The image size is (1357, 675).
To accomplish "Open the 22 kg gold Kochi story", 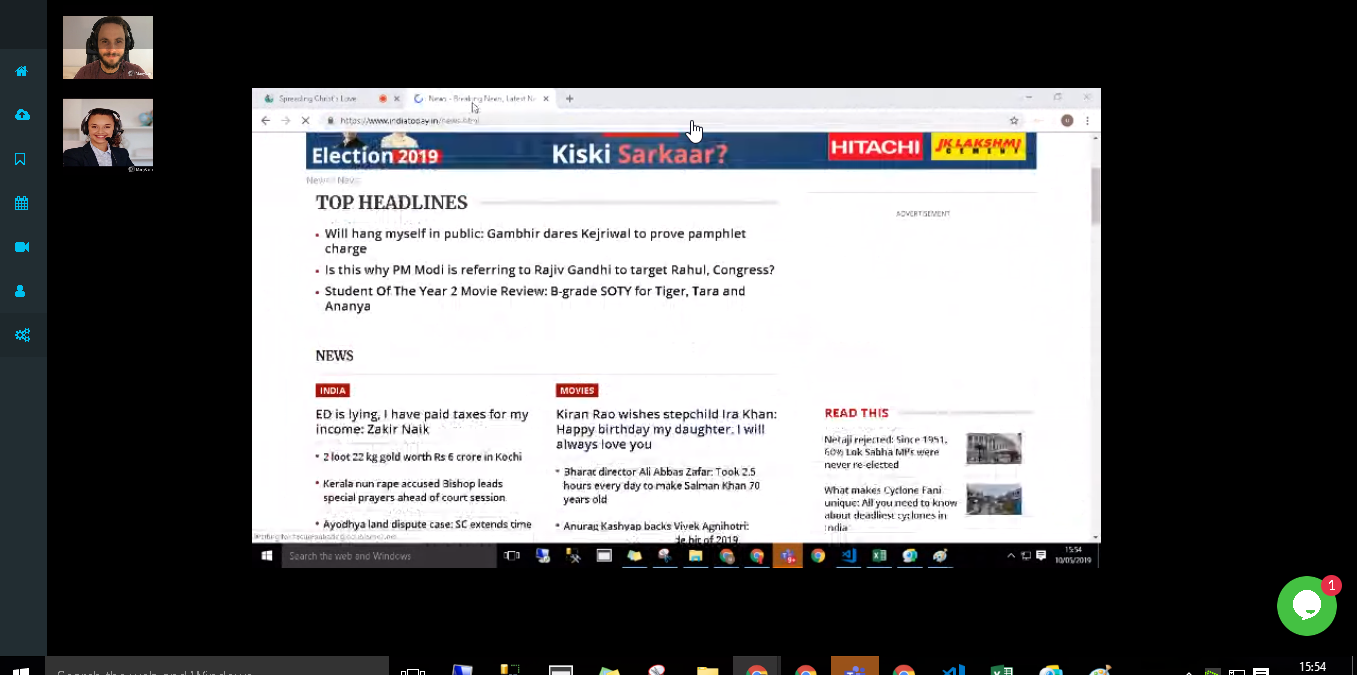I will (x=422, y=457).
